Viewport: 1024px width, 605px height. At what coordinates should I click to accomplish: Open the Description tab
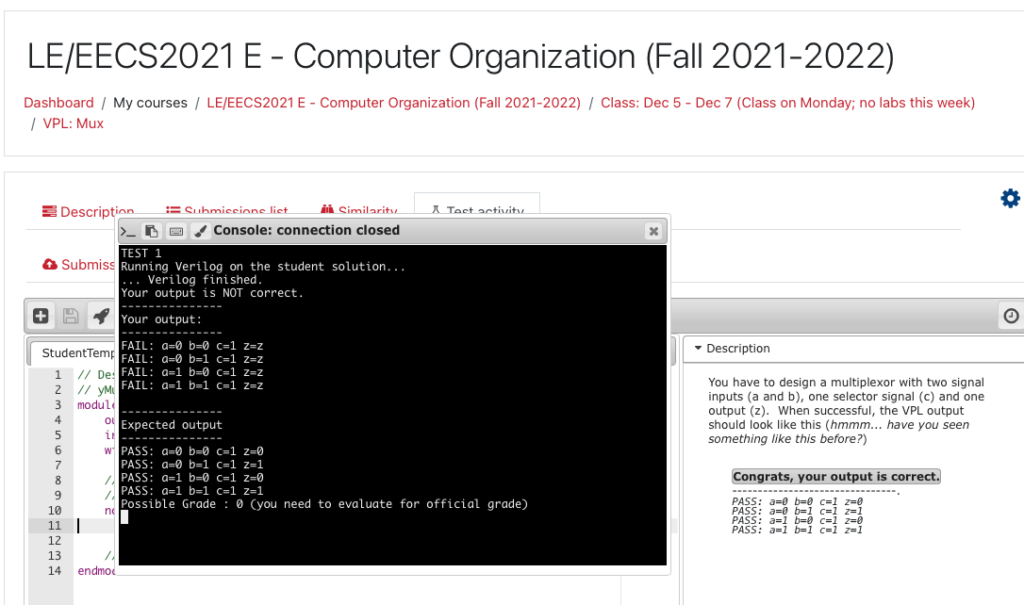[88, 212]
